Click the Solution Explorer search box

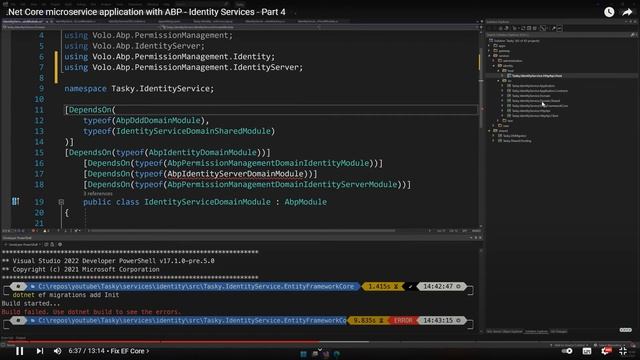click(x=557, y=35)
